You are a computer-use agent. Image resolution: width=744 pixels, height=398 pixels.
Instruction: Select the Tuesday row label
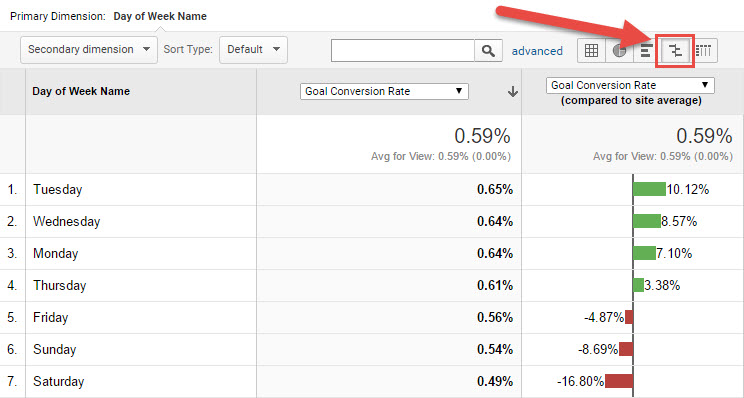[x=57, y=190]
